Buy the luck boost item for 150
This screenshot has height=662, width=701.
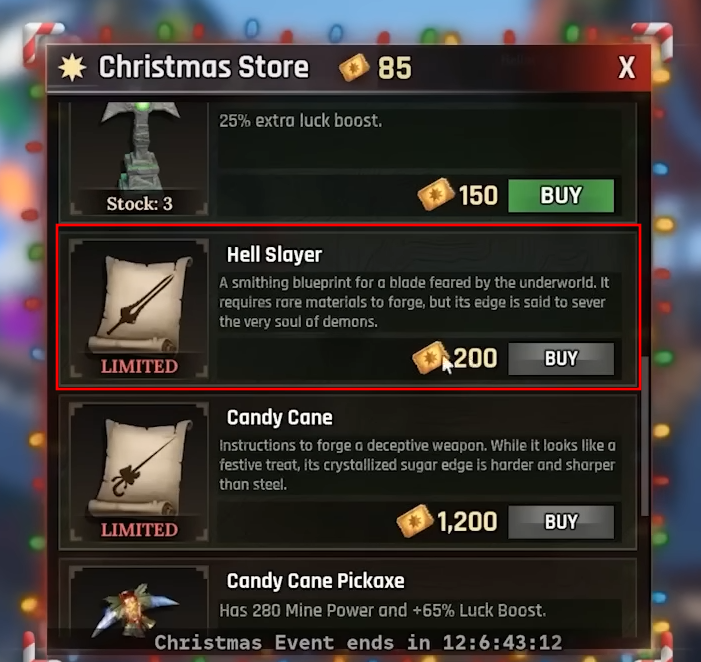click(x=561, y=195)
